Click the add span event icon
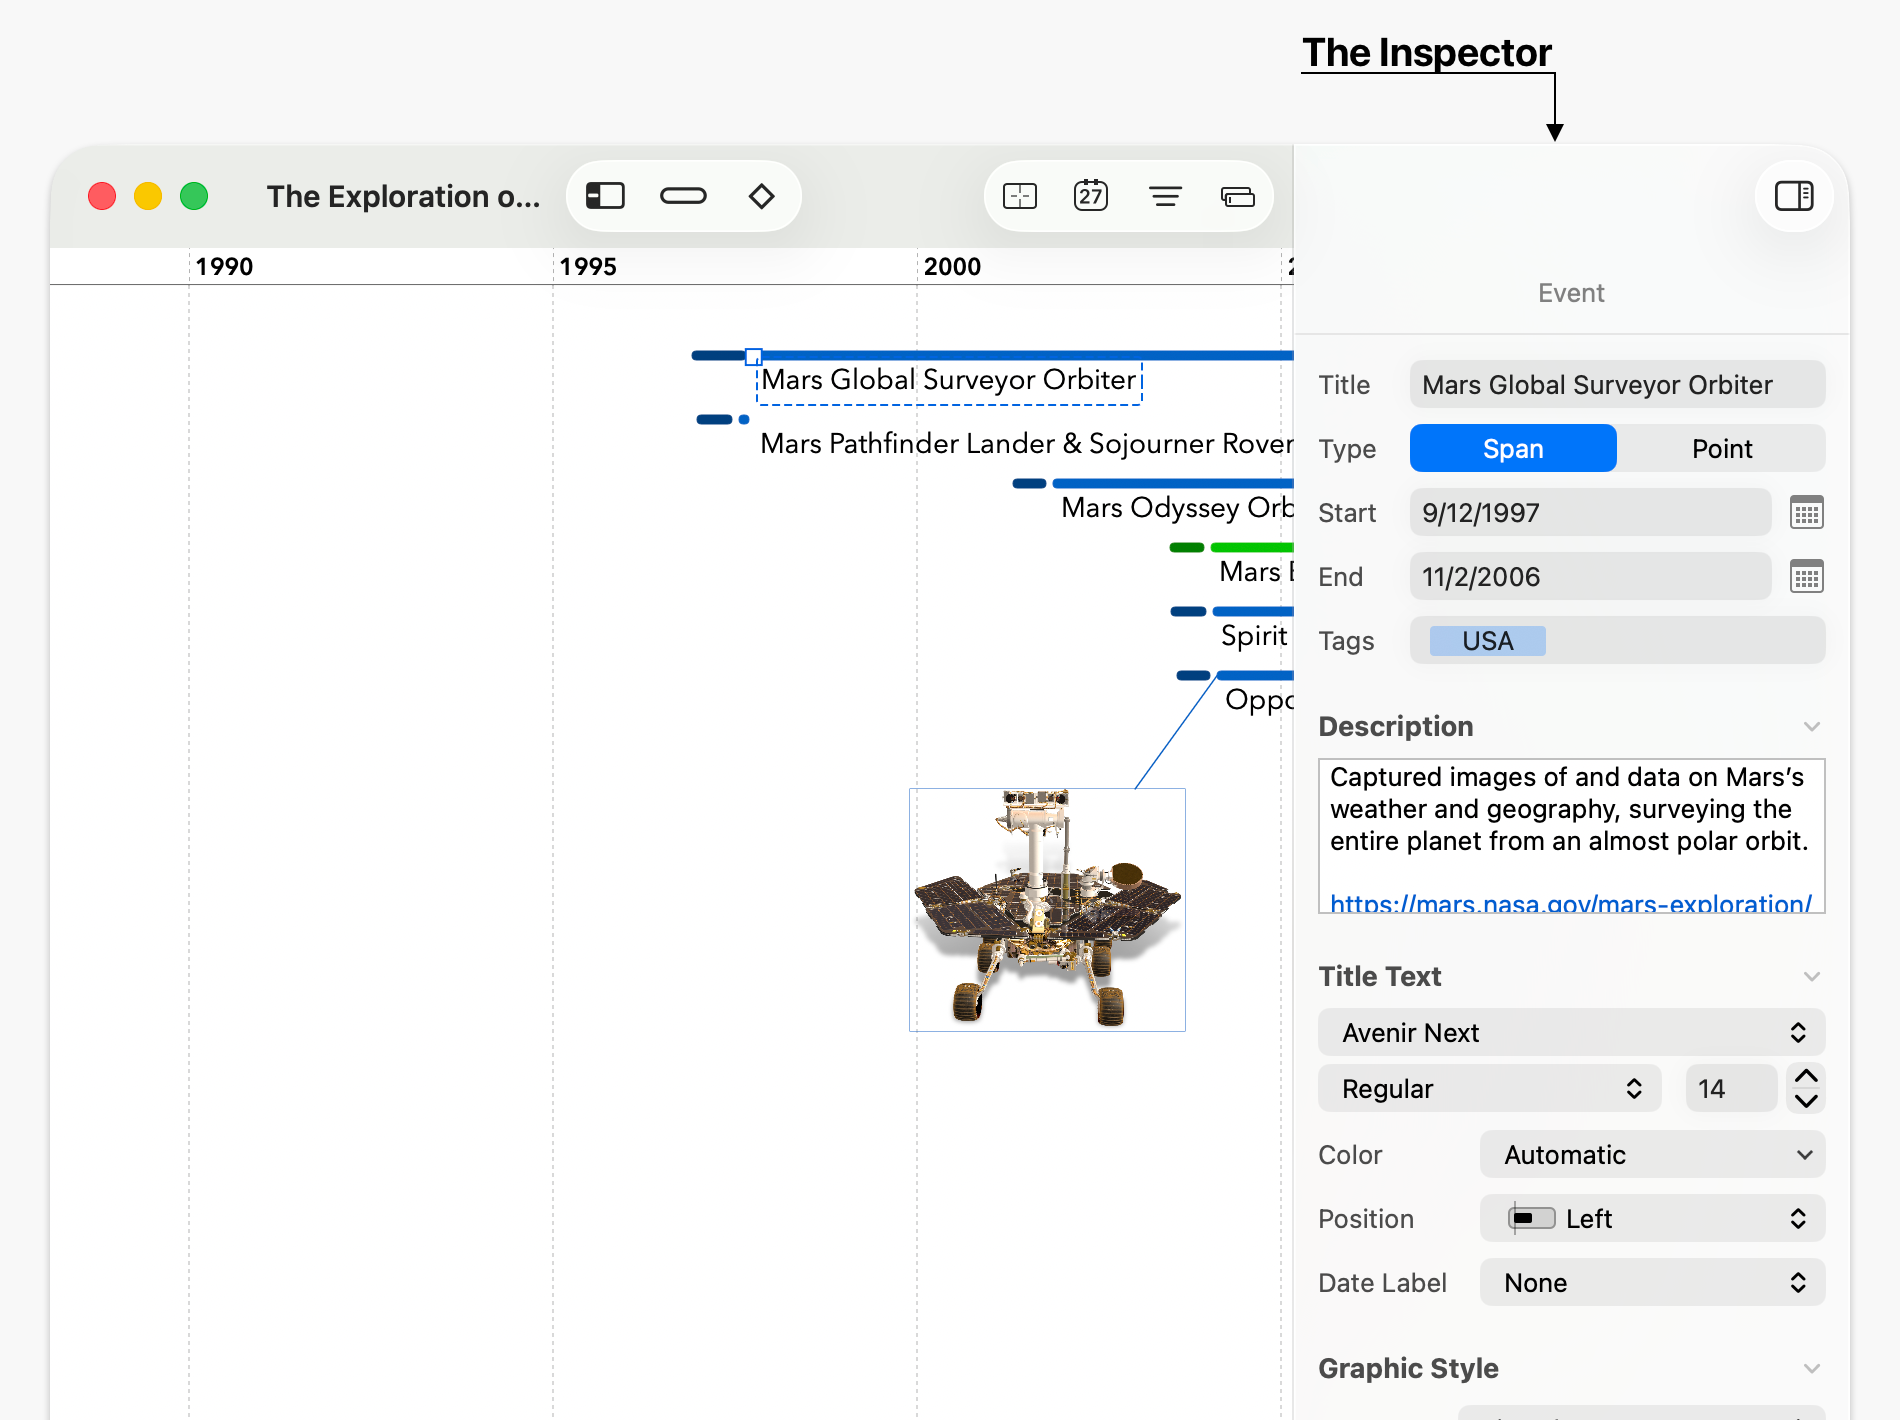 (683, 196)
